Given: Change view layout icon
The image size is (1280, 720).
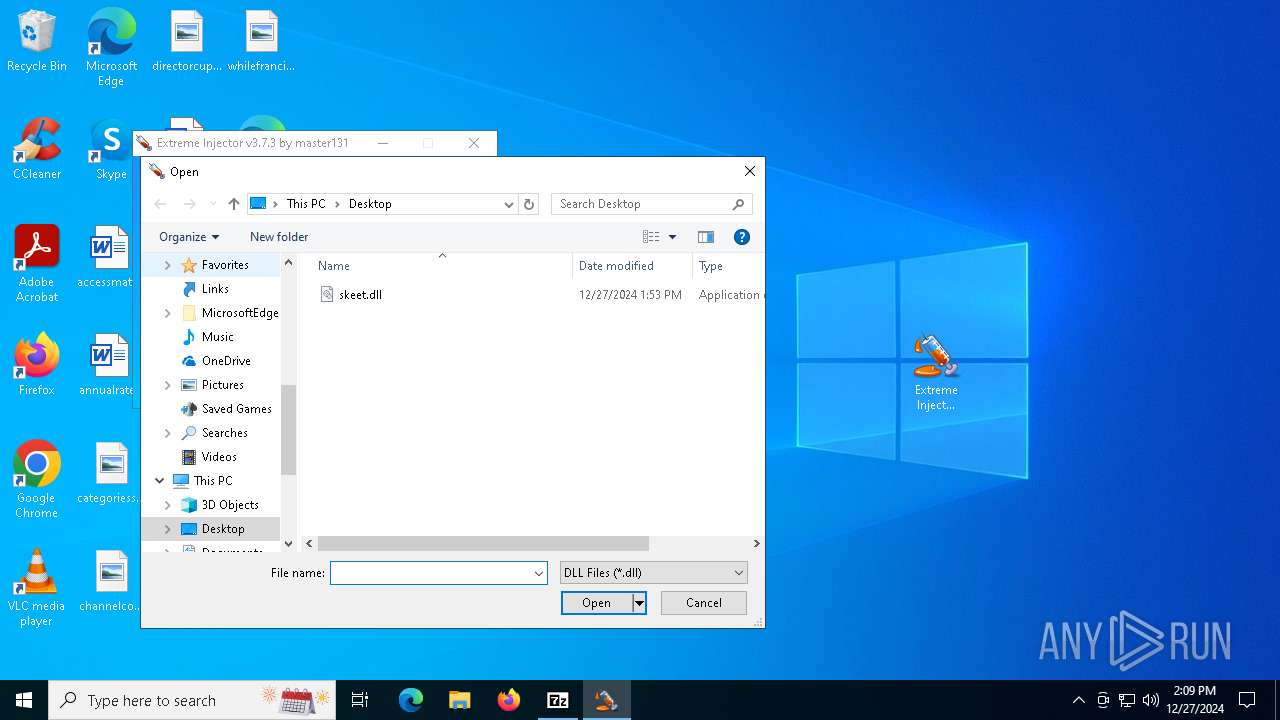Looking at the screenshot, I should pyautogui.click(x=651, y=237).
